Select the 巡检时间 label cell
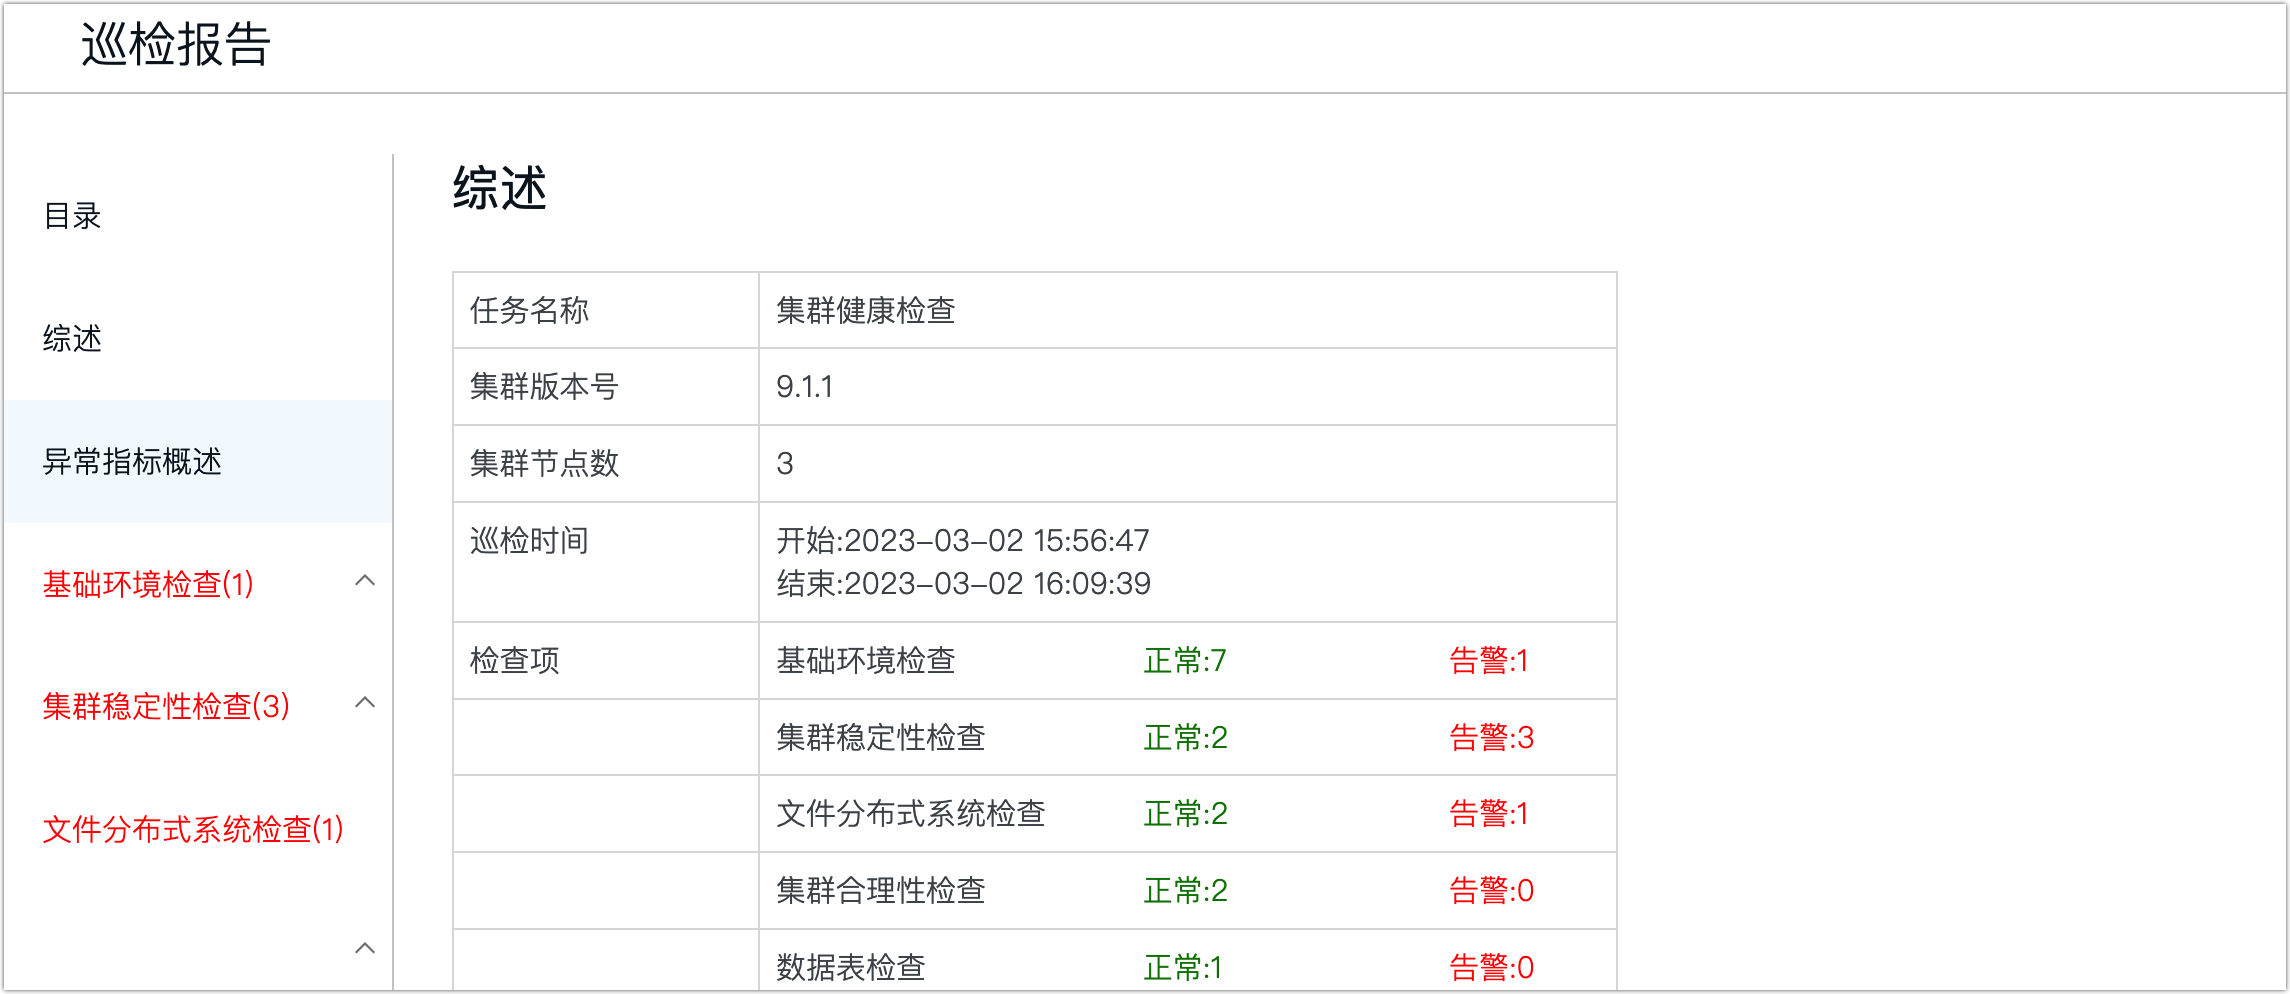The width and height of the screenshot is (2290, 994). click(x=606, y=562)
